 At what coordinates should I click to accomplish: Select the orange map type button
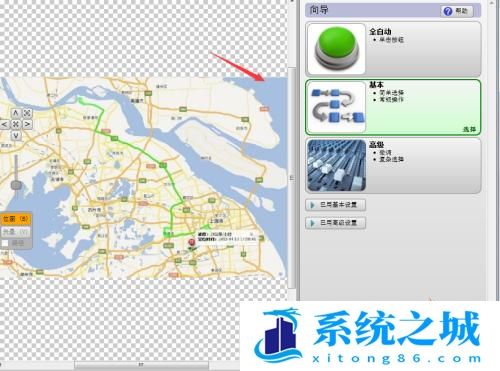[16, 219]
